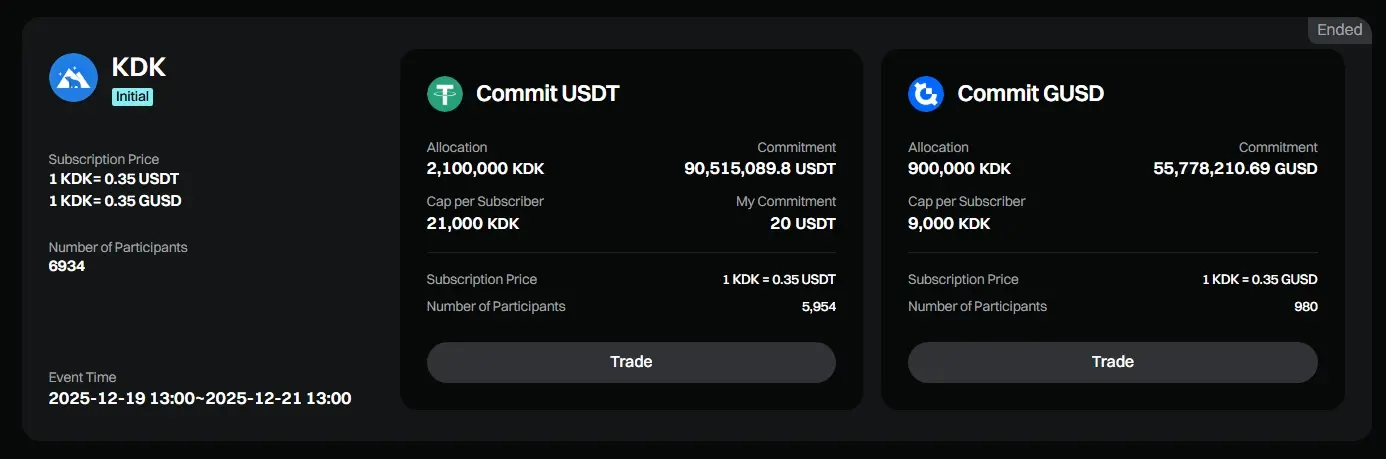Select the Commit USDT heading
1386x459 pixels.
[x=547, y=94]
